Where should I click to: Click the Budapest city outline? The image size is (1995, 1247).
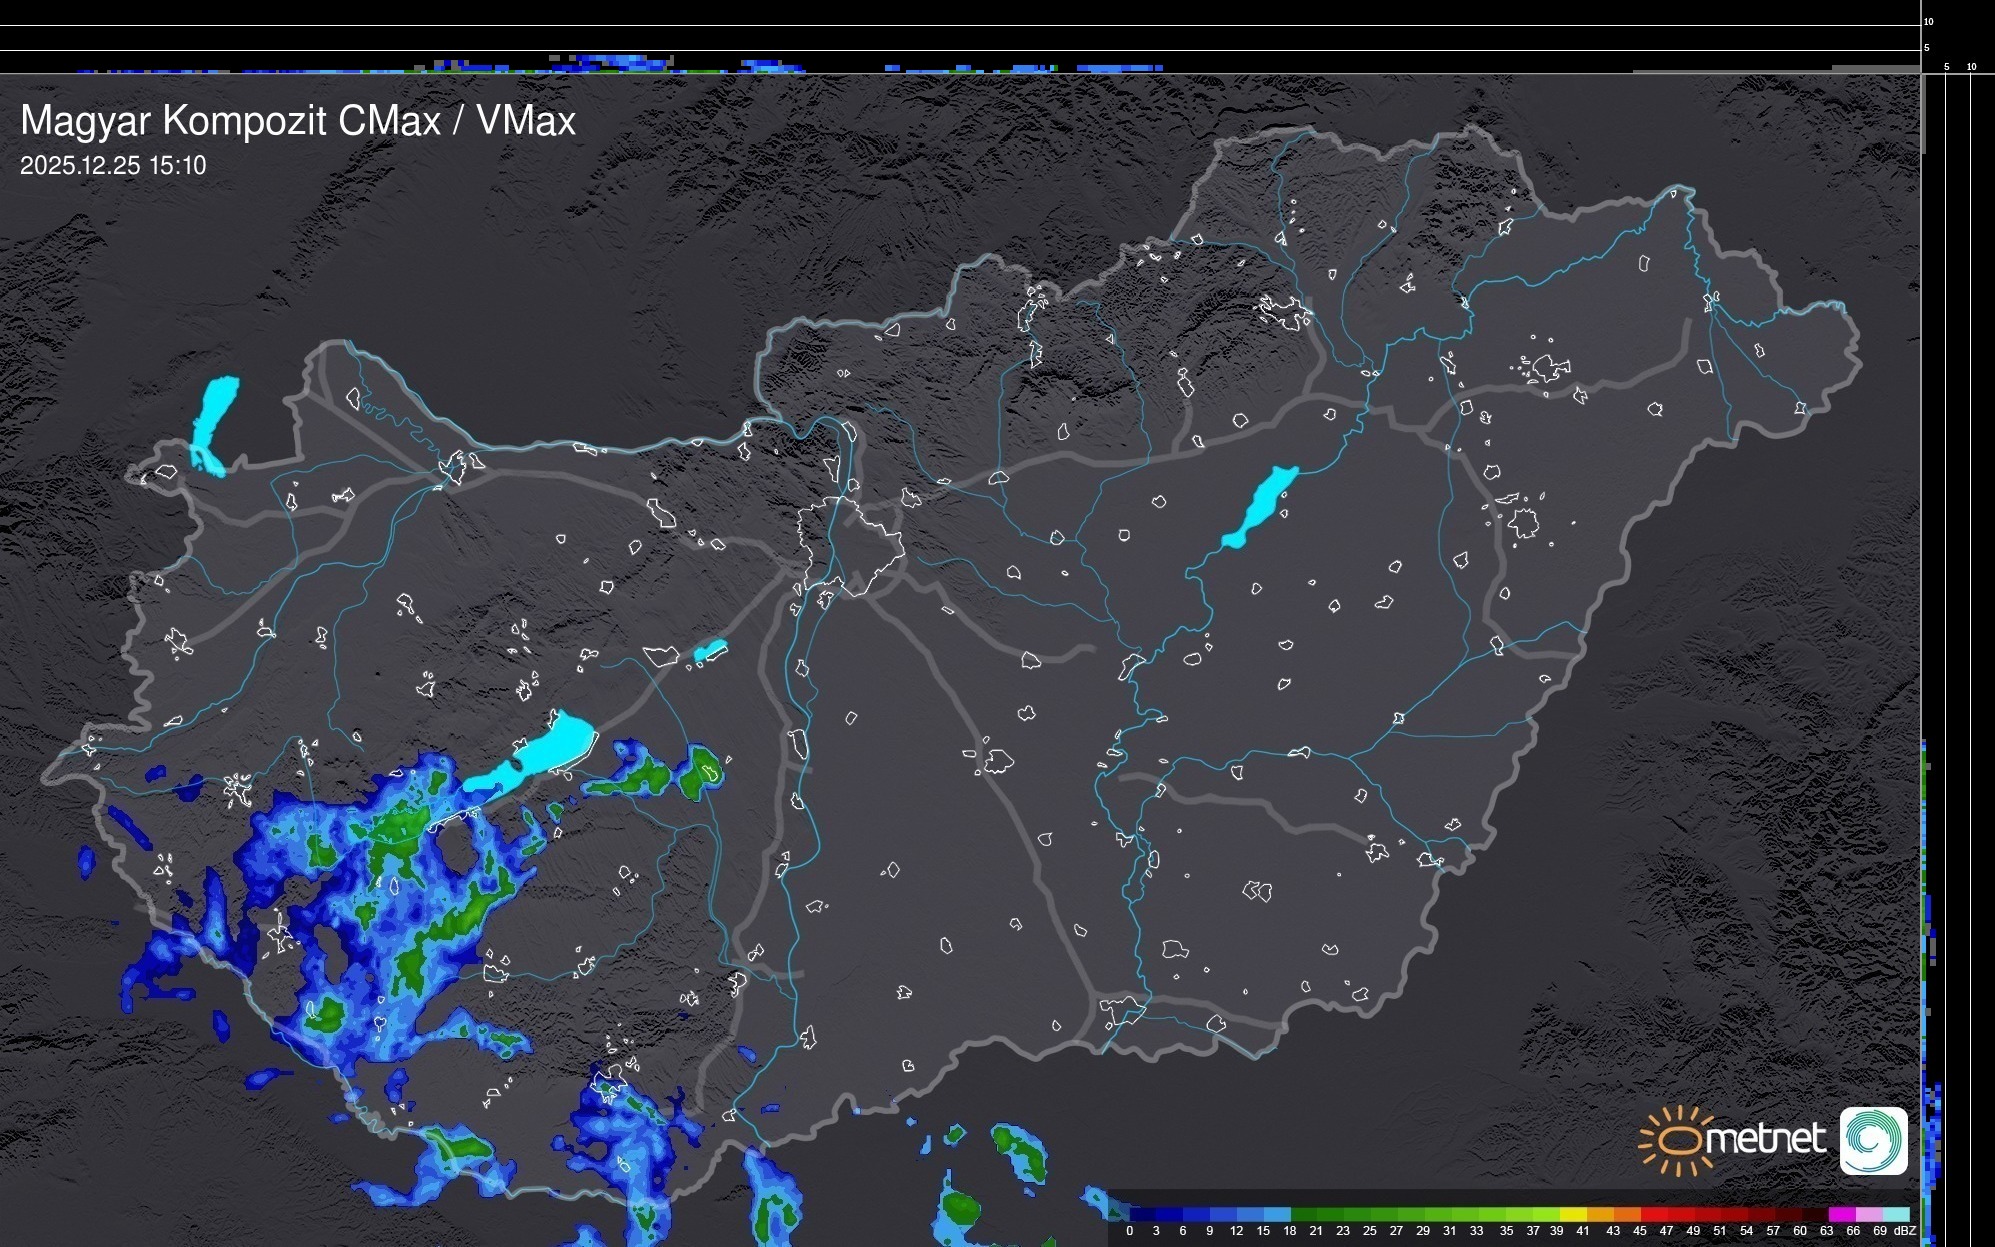850,545
